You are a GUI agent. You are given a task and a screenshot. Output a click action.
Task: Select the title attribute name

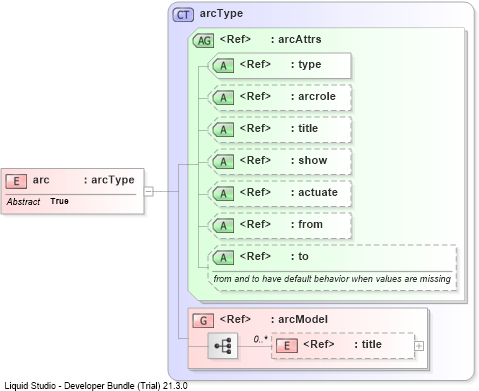308,128
